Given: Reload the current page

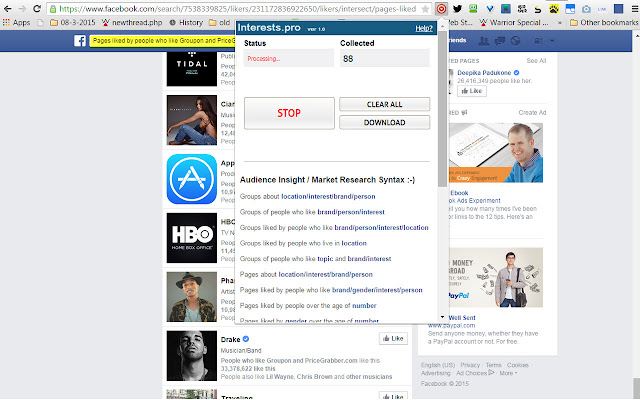Looking at the screenshot, I should (37, 9).
